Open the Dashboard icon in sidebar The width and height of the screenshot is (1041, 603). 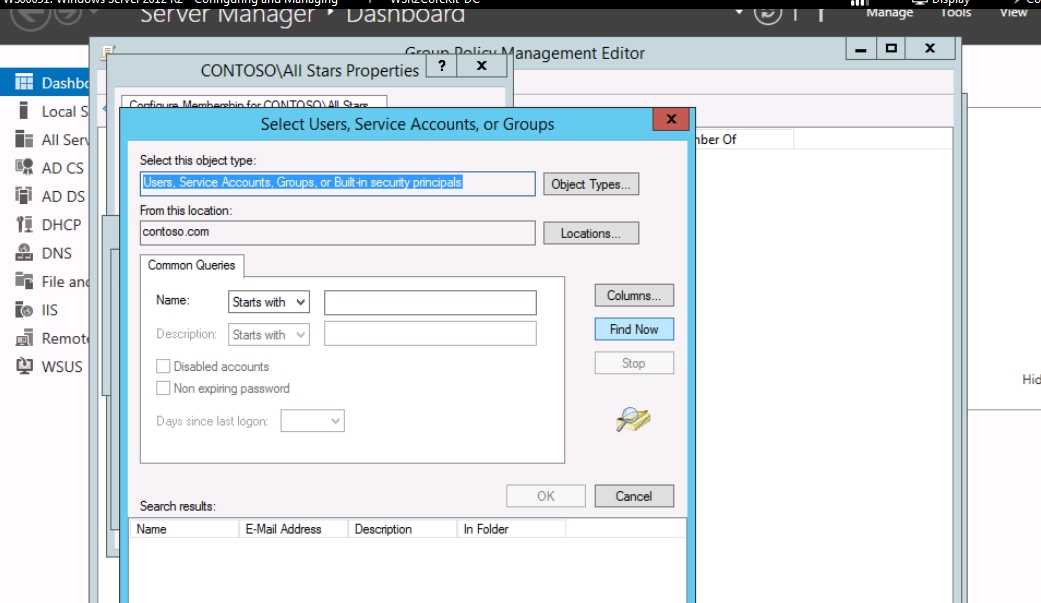(25, 83)
